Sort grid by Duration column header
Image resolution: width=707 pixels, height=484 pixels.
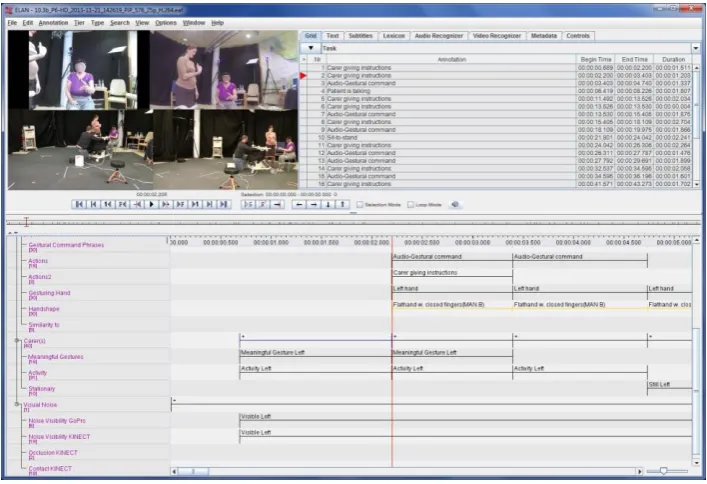click(674, 59)
